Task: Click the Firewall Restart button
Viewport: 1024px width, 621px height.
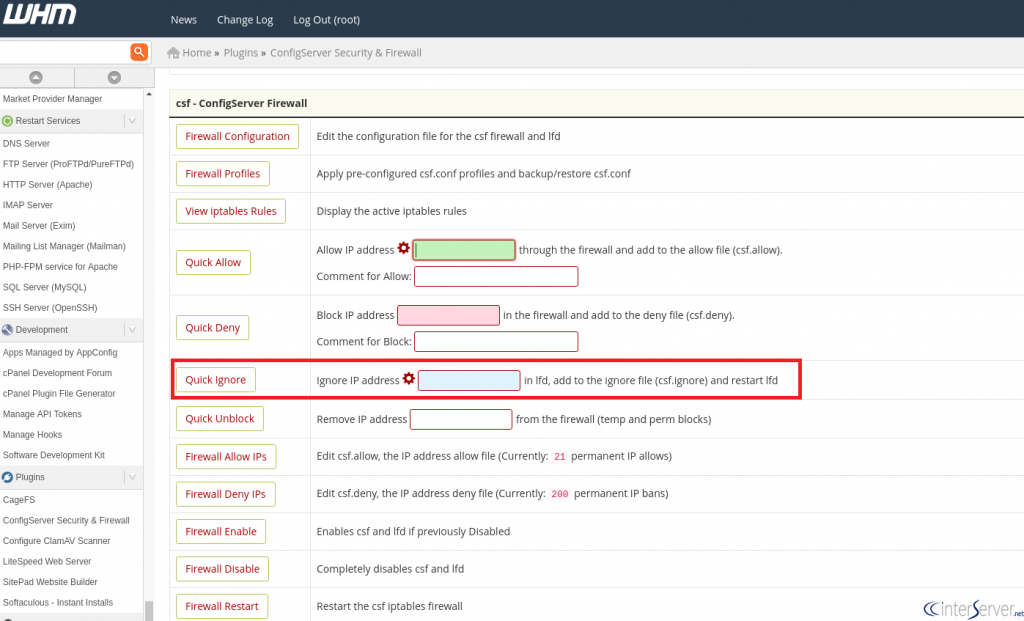Action: tap(222, 606)
